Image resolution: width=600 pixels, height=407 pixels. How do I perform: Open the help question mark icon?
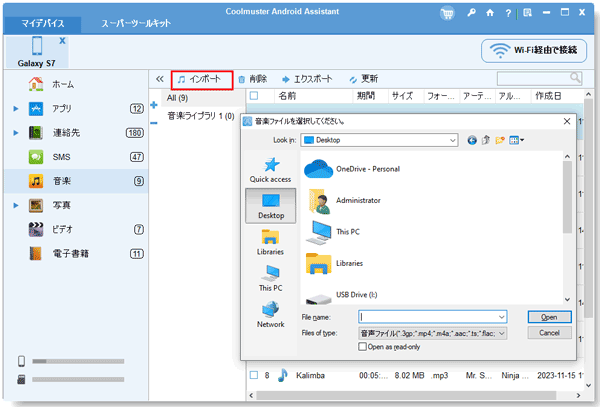(x=508, y=13)
